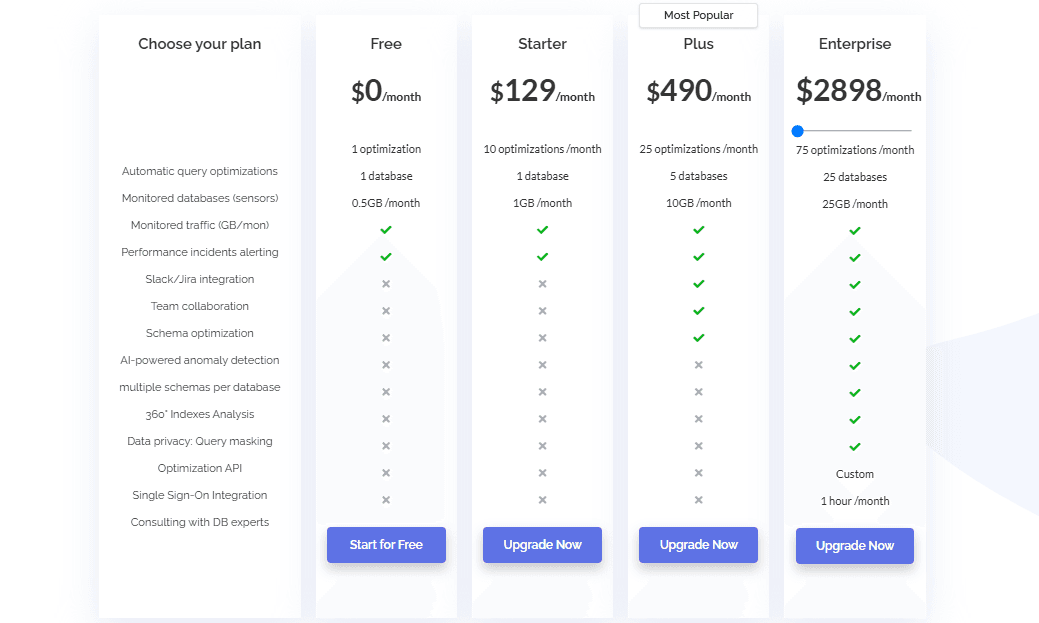Click Free plan's bottom-most cross icon
This screenshot has width=1039, height=623.
tap(386, 500)
